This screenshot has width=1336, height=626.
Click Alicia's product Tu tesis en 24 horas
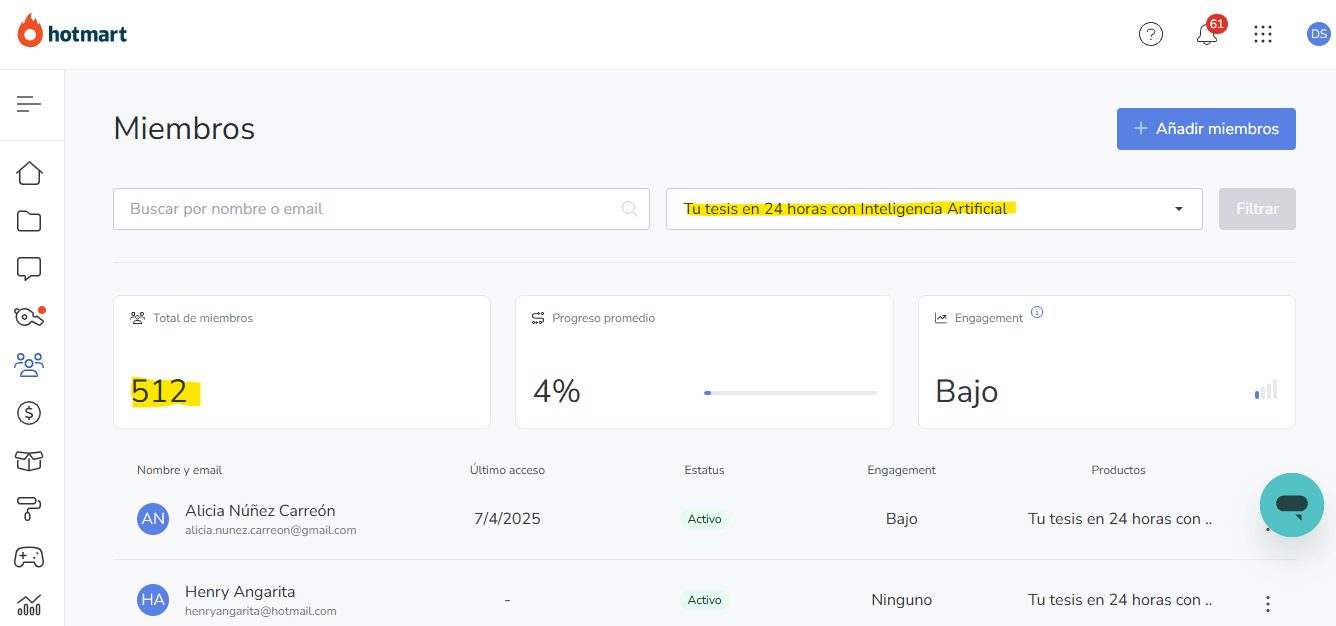[1120, 519]
